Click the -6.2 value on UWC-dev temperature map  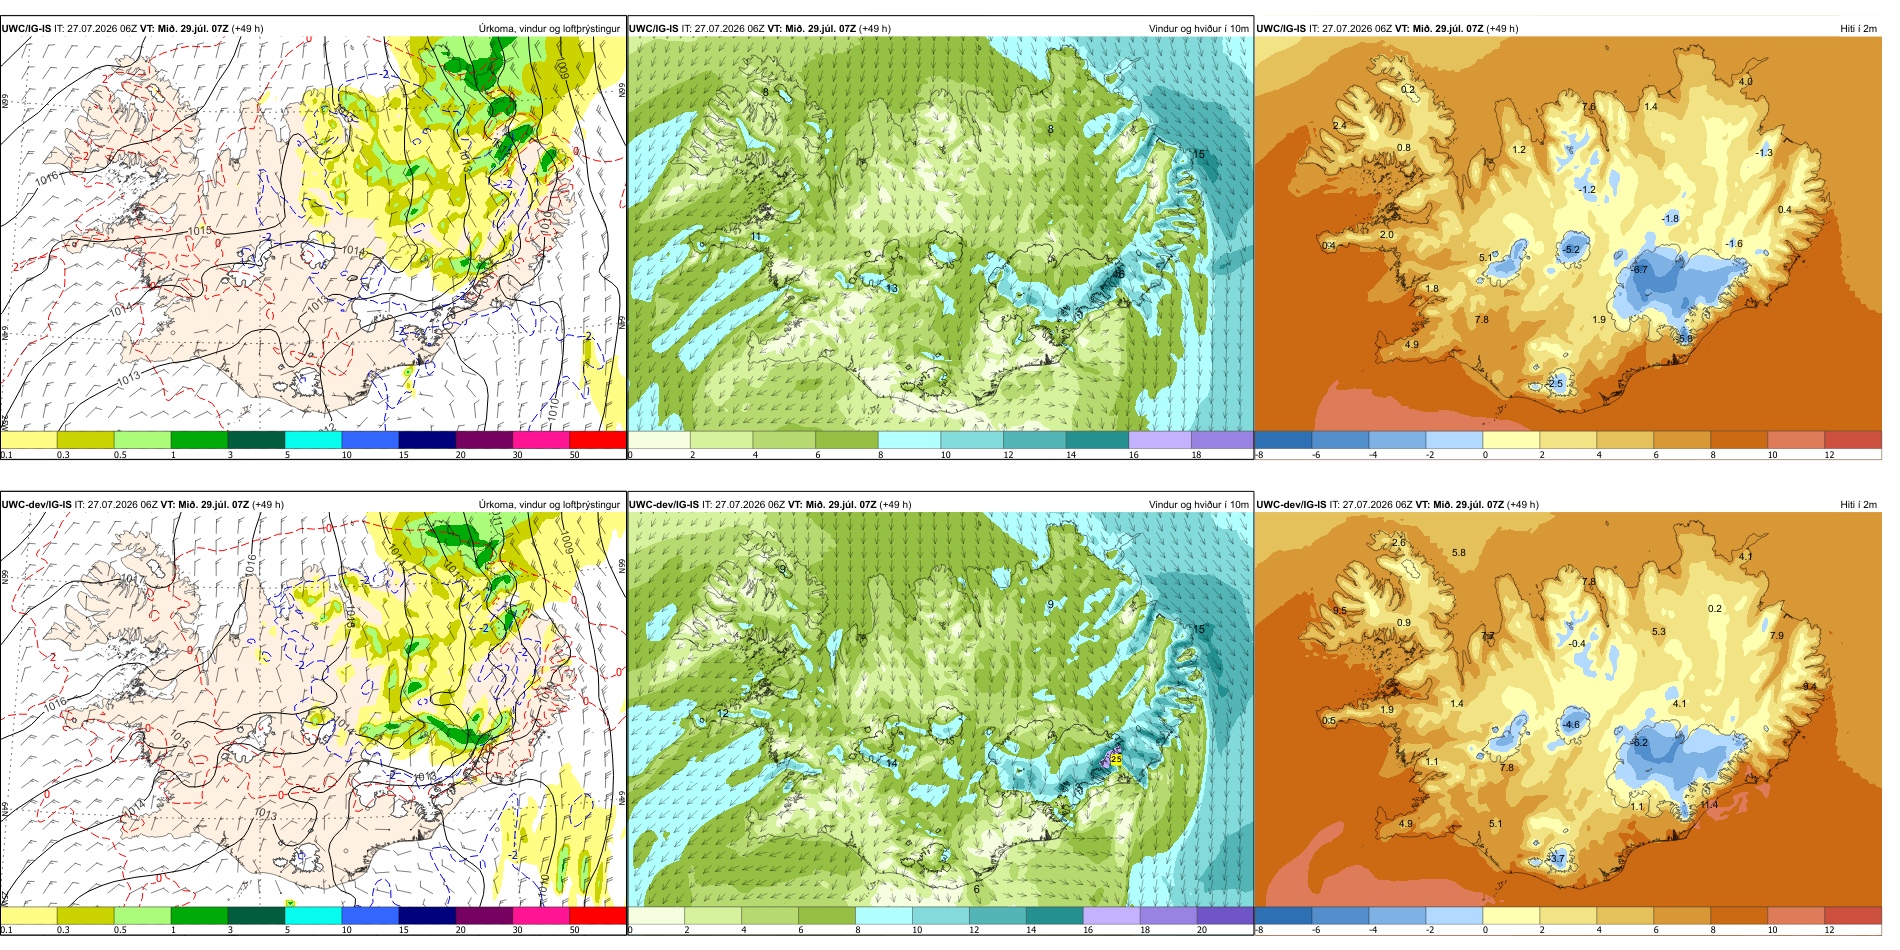pos(1639,742)
